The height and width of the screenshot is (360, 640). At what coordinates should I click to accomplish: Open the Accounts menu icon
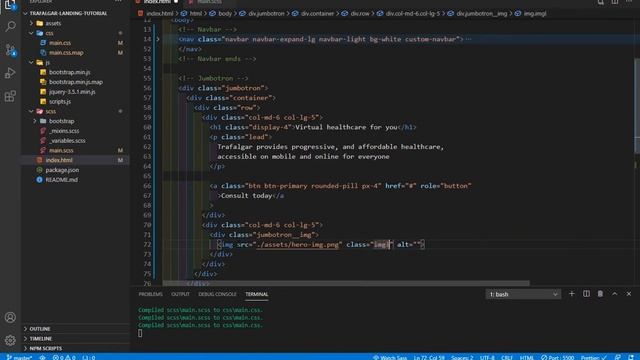(10, 317)
